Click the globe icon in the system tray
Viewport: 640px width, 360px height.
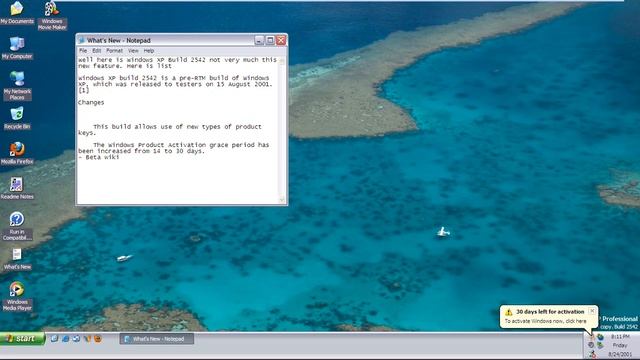tap(600, 337)
